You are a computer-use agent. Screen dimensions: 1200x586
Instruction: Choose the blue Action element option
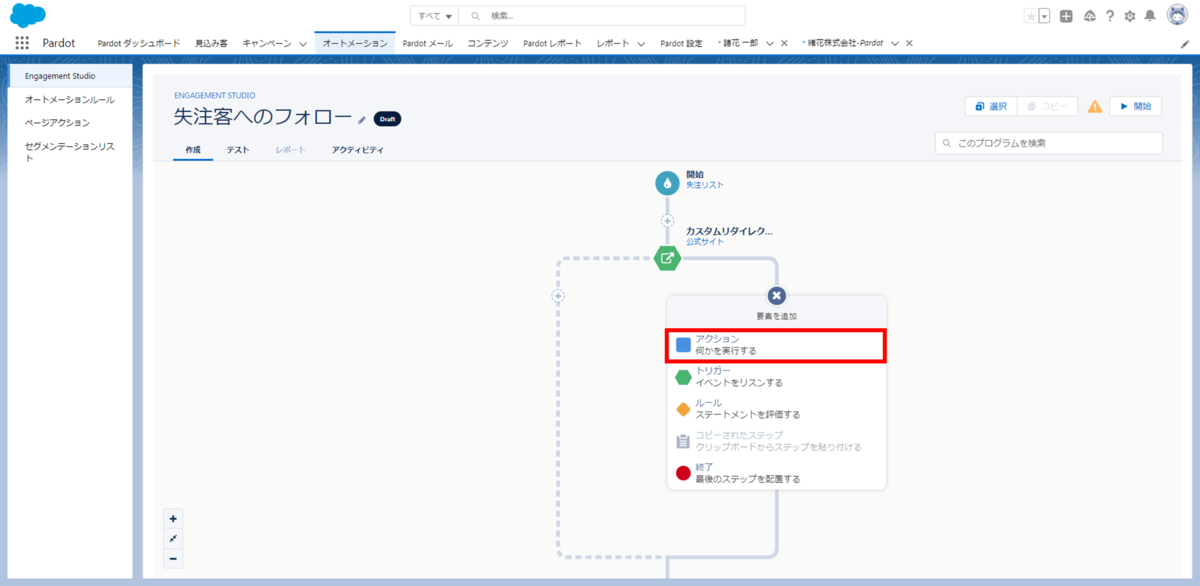(x=776, y=345)
